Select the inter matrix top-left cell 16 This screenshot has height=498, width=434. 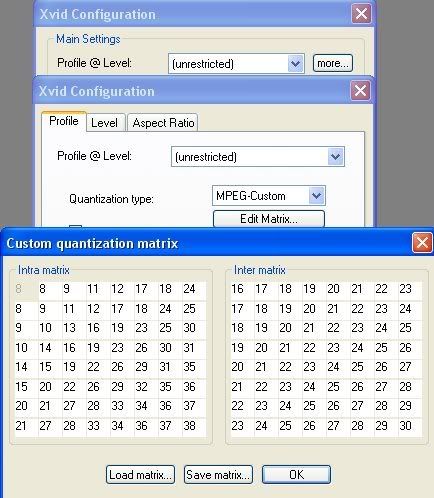tap(242, 289)
